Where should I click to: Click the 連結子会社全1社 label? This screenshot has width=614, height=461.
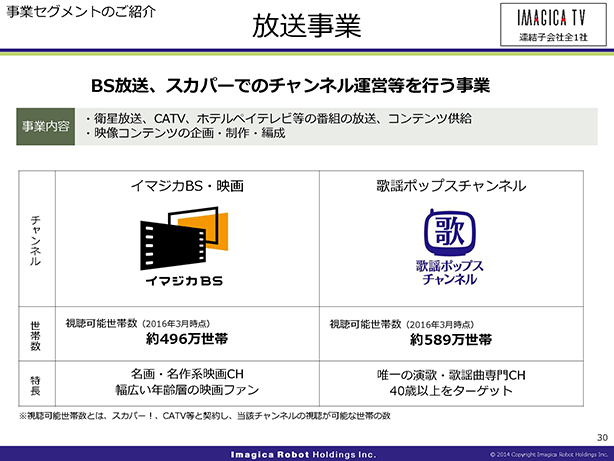[x=553, y=37]
